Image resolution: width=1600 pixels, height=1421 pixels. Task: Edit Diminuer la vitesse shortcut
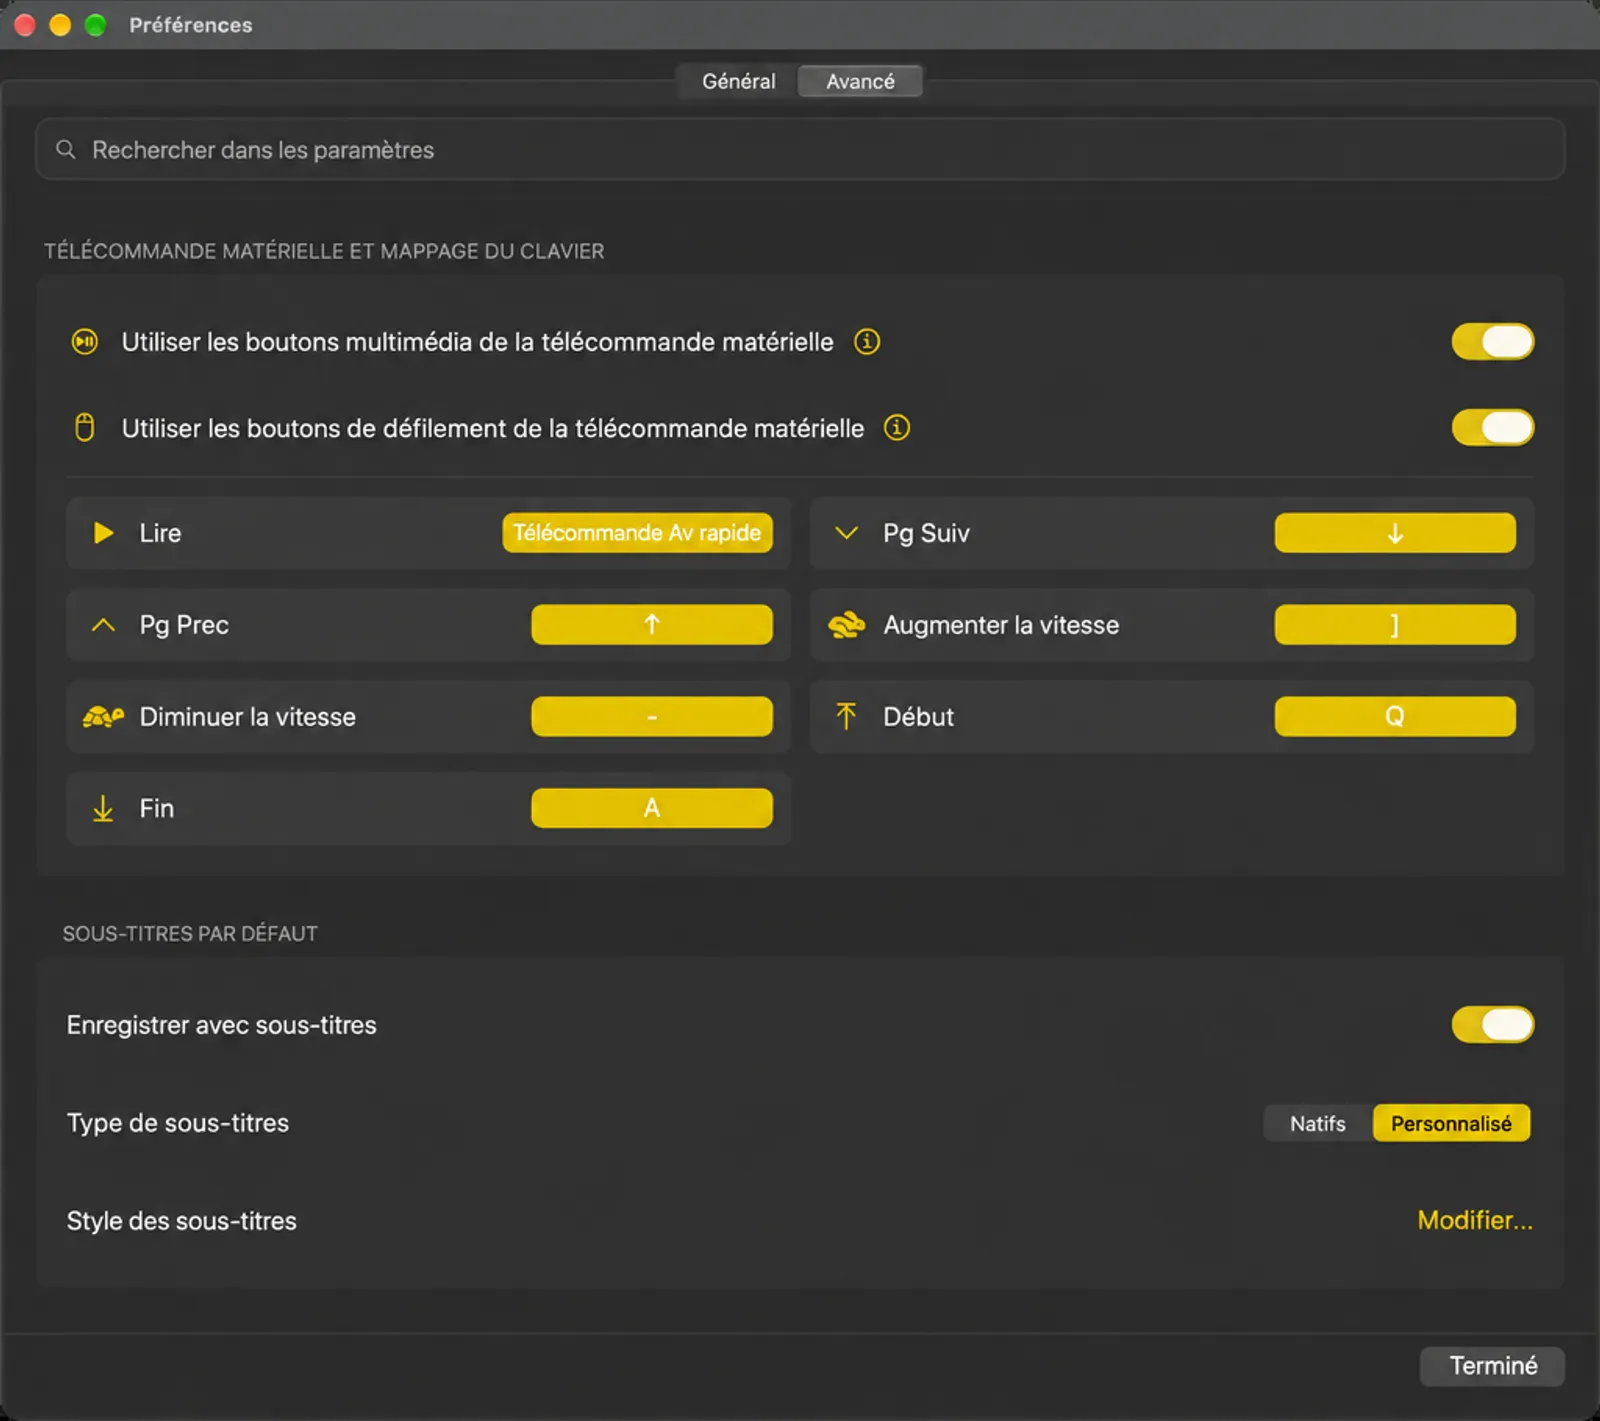pyautogui.click(x=652, y=717)
